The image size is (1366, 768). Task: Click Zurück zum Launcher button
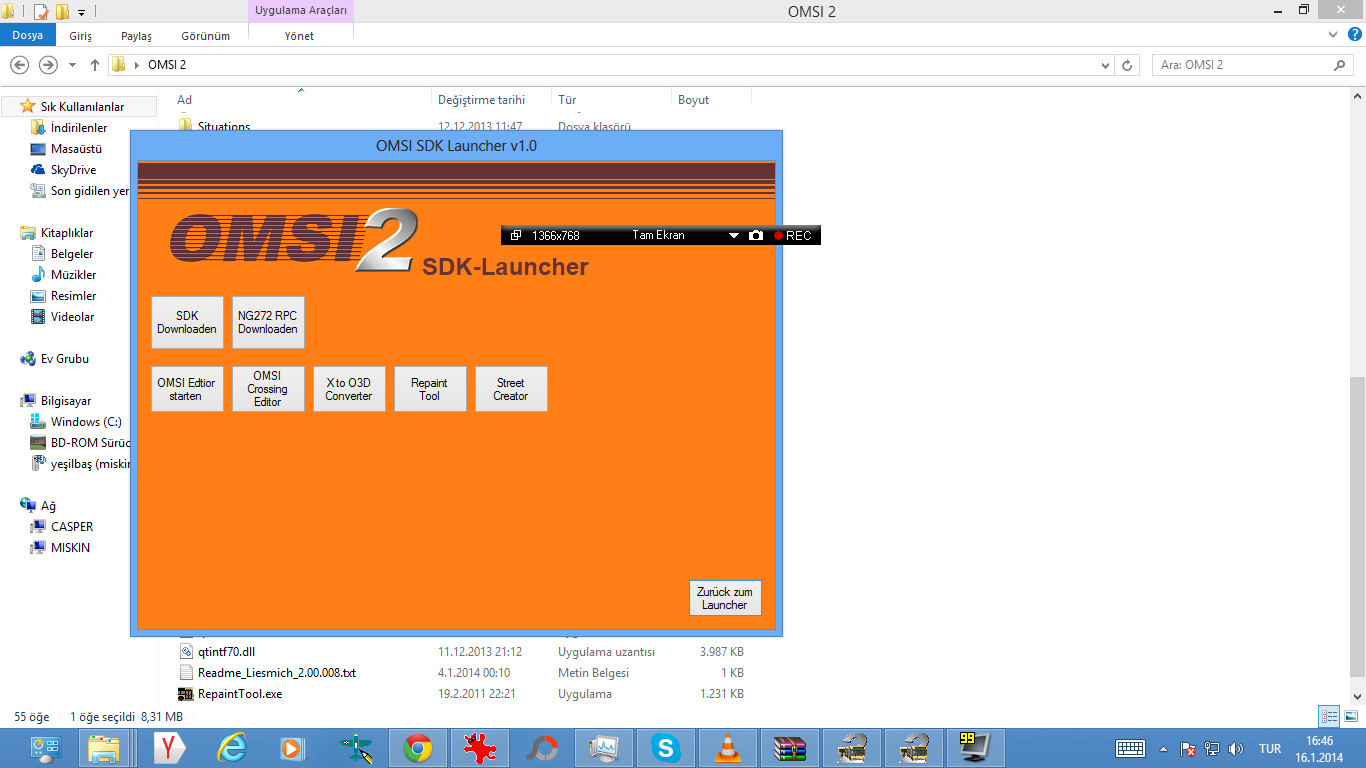click(725, 598)
